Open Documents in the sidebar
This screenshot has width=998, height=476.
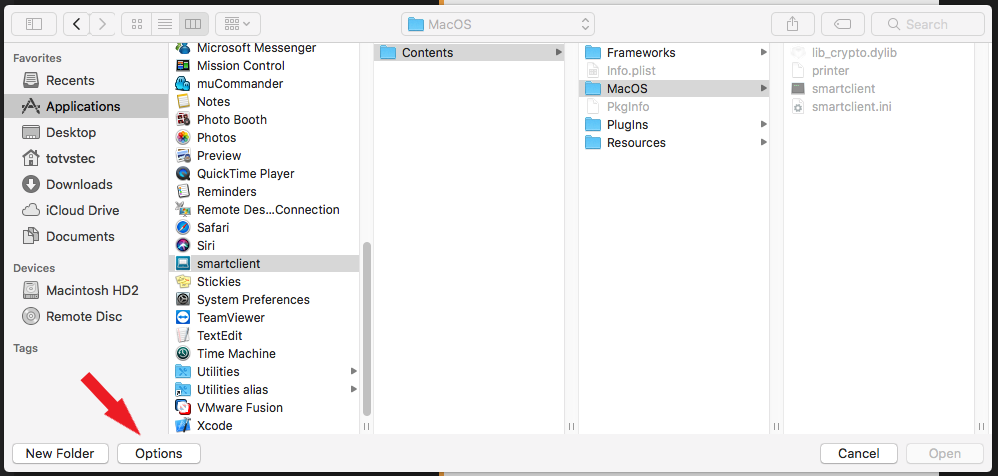point(86,236)
